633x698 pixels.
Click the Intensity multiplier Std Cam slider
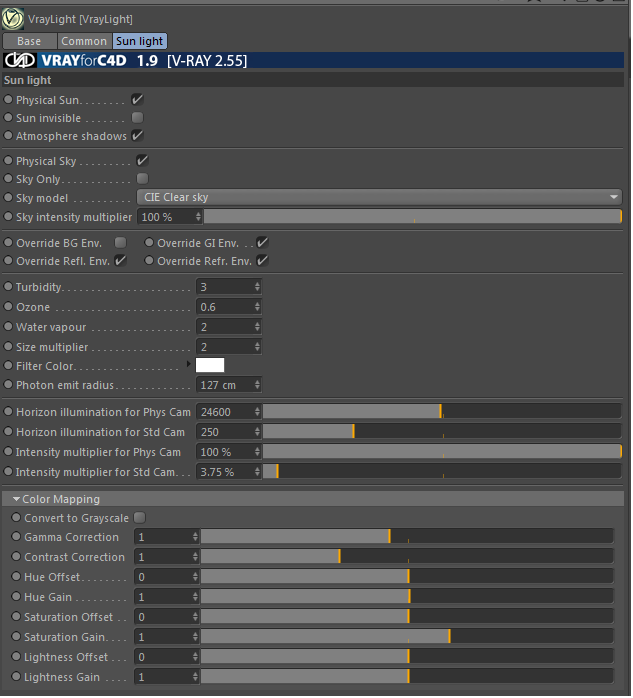click(x=442, y=472)
